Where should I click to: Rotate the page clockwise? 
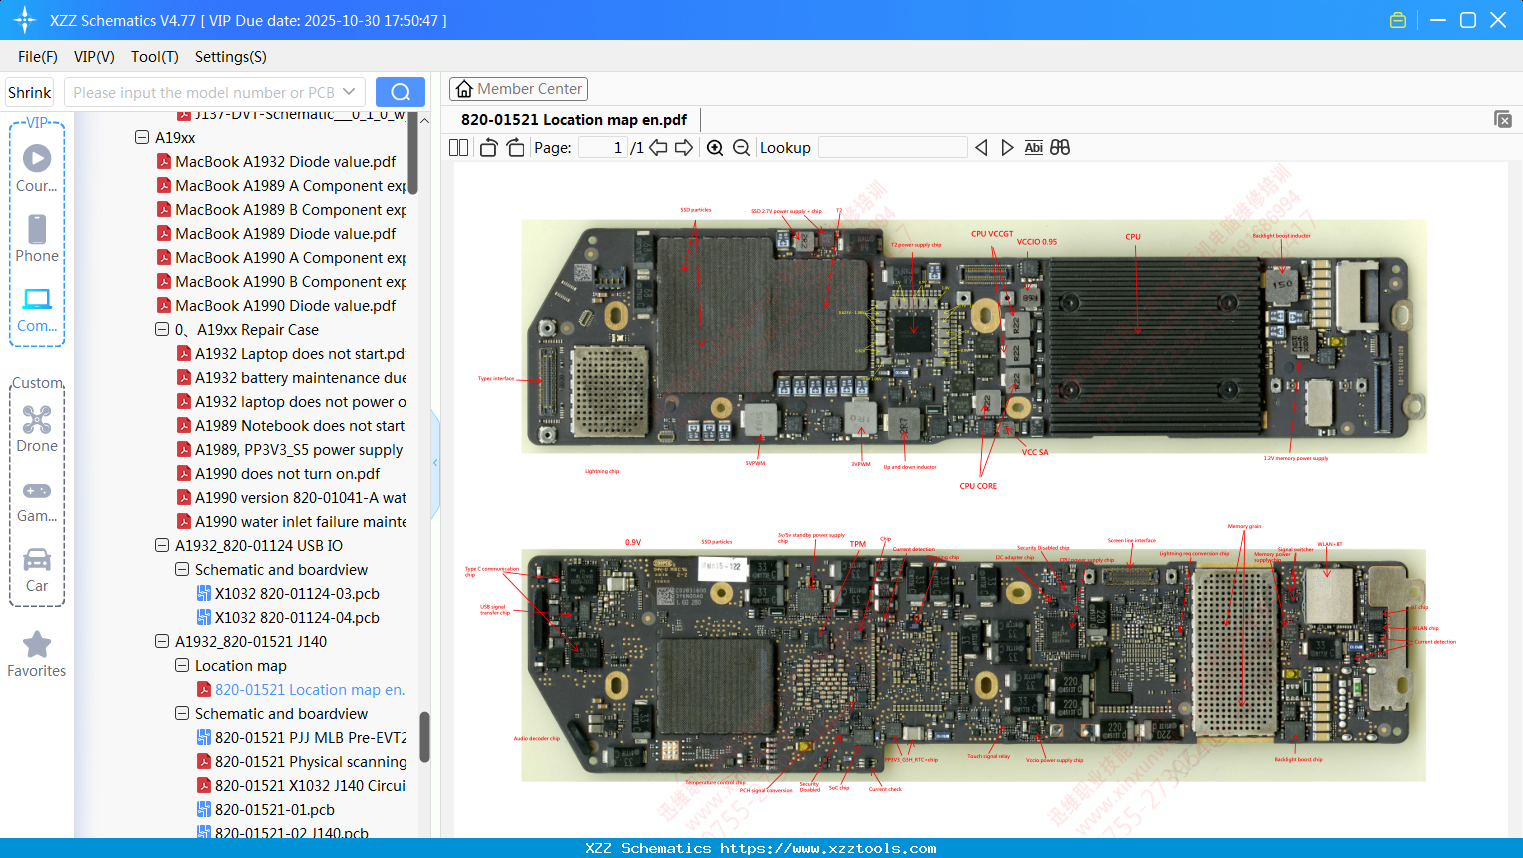515,148
